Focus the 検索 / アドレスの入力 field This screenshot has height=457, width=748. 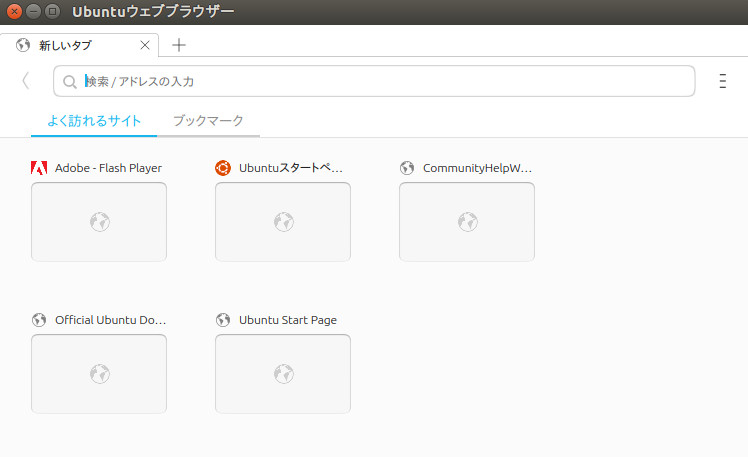pyautogui.click(x=374, y=81)
